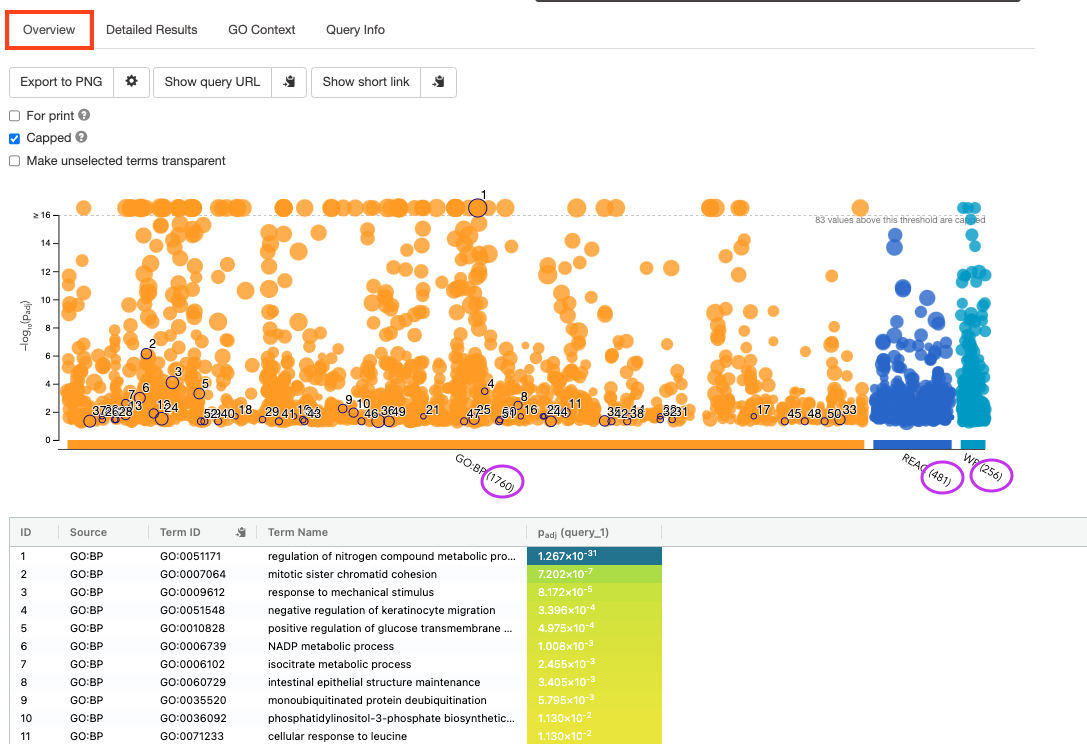Select data point labeled 1 in plot
1087x744 pixels.
[478, 208]
